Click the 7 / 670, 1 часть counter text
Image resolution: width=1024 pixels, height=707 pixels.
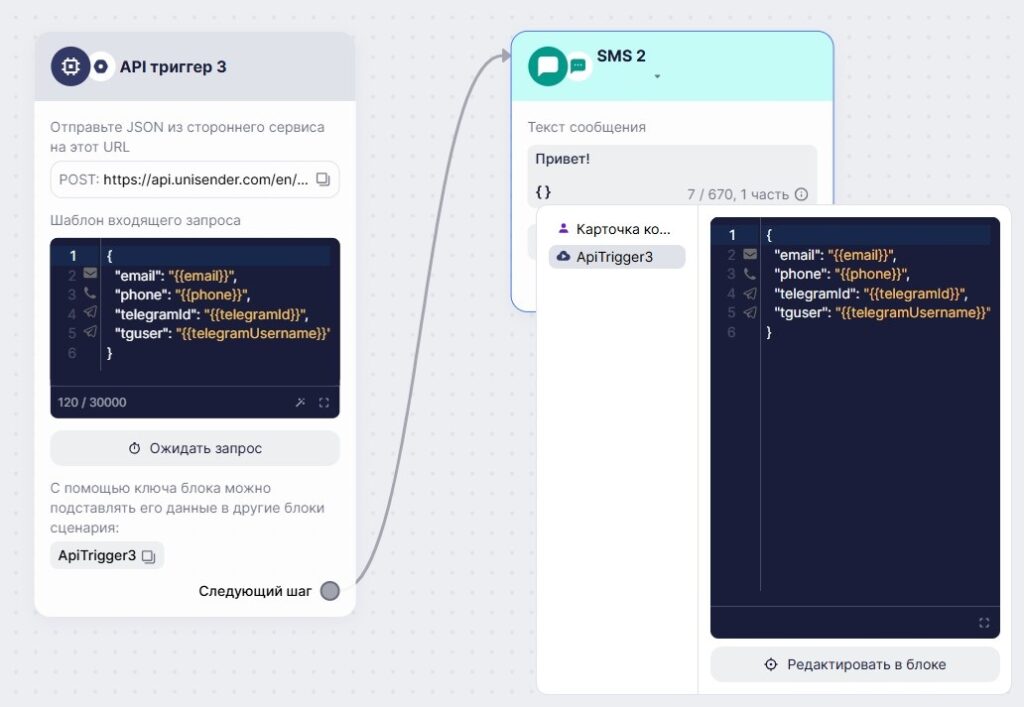(738, 195)
